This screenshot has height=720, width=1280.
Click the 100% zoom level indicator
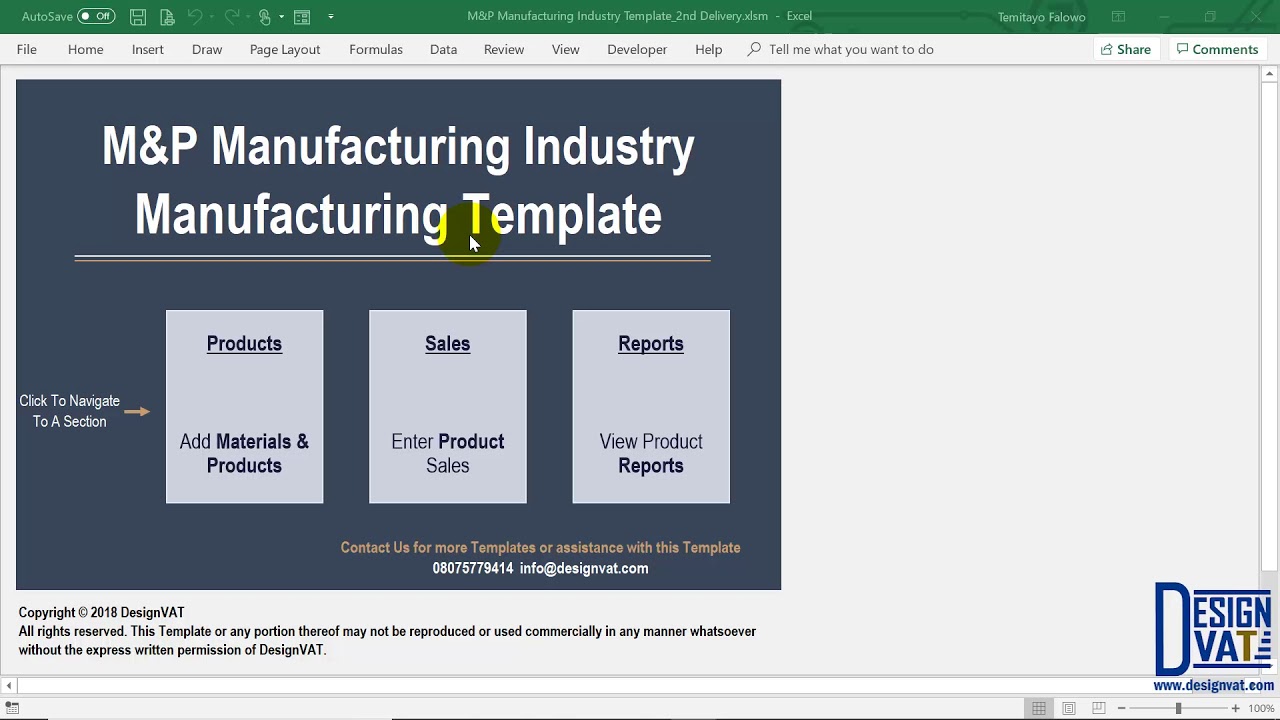point(1261,709)
